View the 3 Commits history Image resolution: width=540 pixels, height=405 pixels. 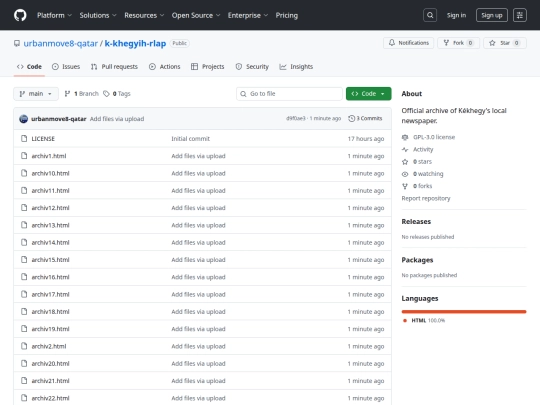pyautogui.click(x=365, y=118)
